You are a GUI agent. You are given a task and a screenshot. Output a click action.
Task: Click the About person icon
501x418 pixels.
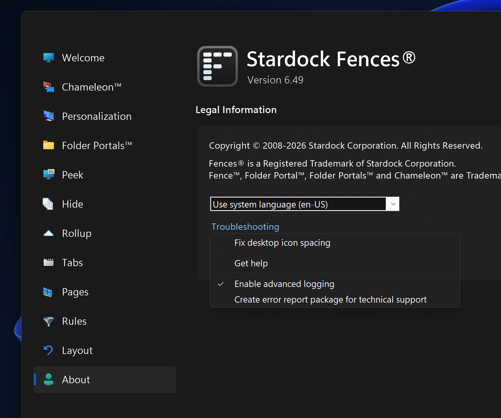point(48,379)
